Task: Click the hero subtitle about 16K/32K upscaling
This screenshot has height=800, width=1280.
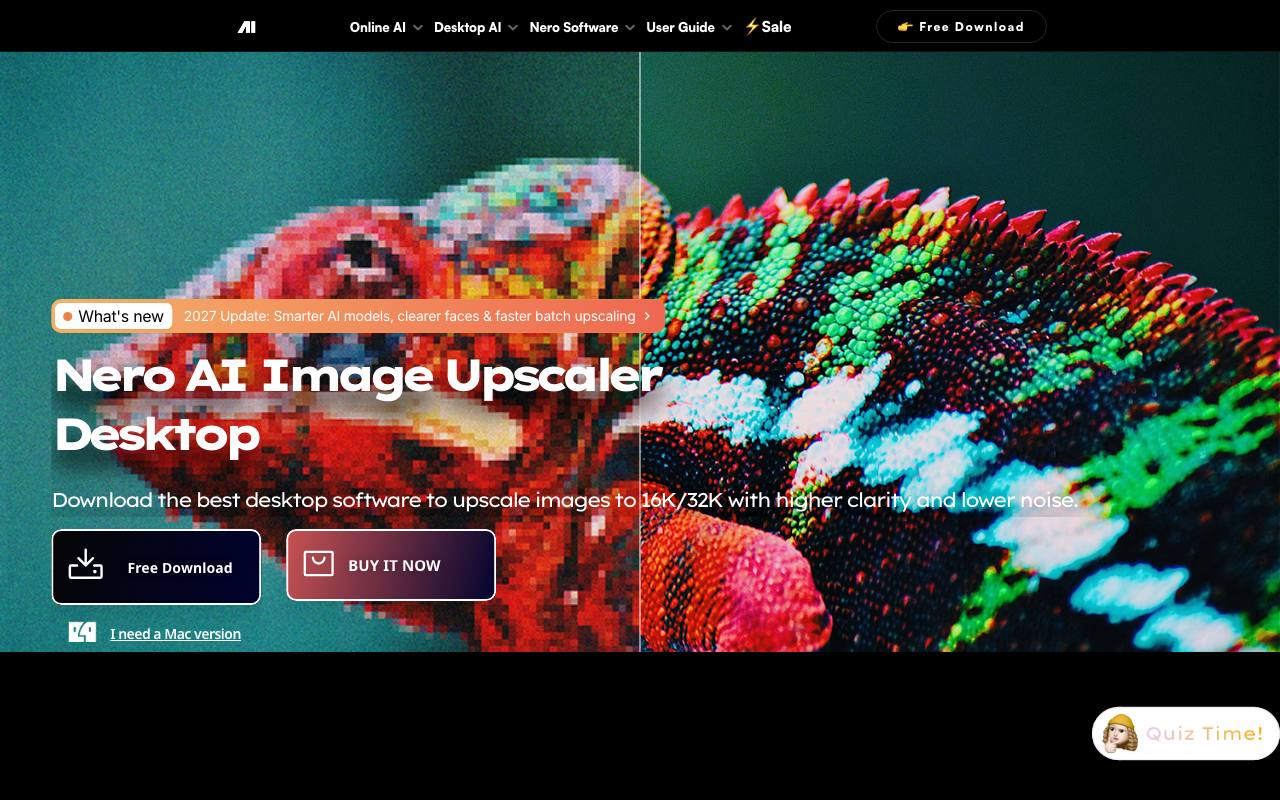Action: (565, 500)
